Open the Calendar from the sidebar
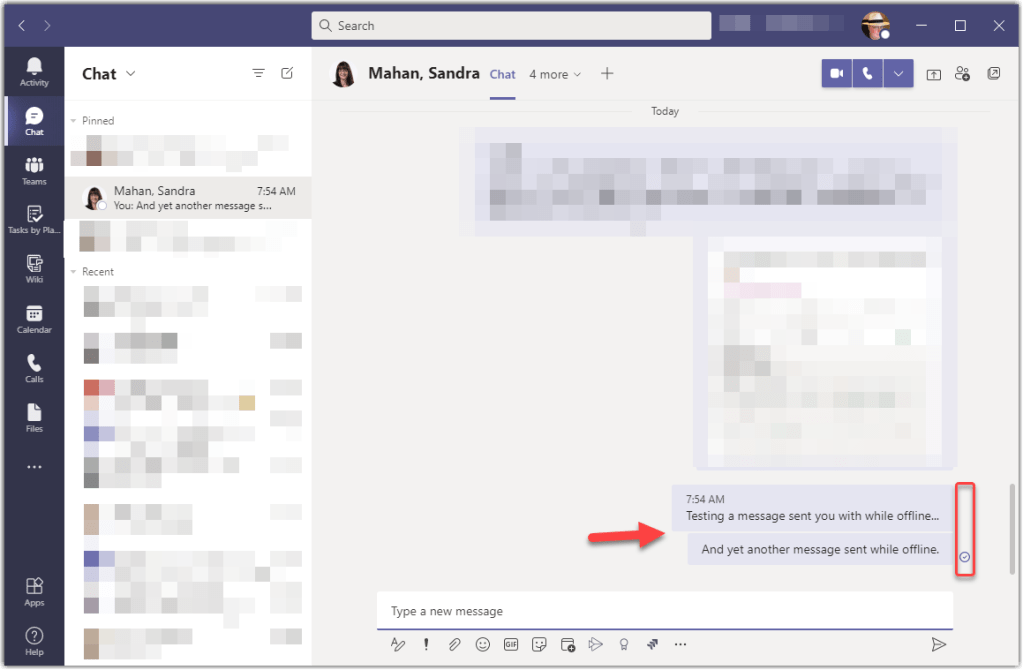Screen dimensions: 1023x670 coord(33,317)
